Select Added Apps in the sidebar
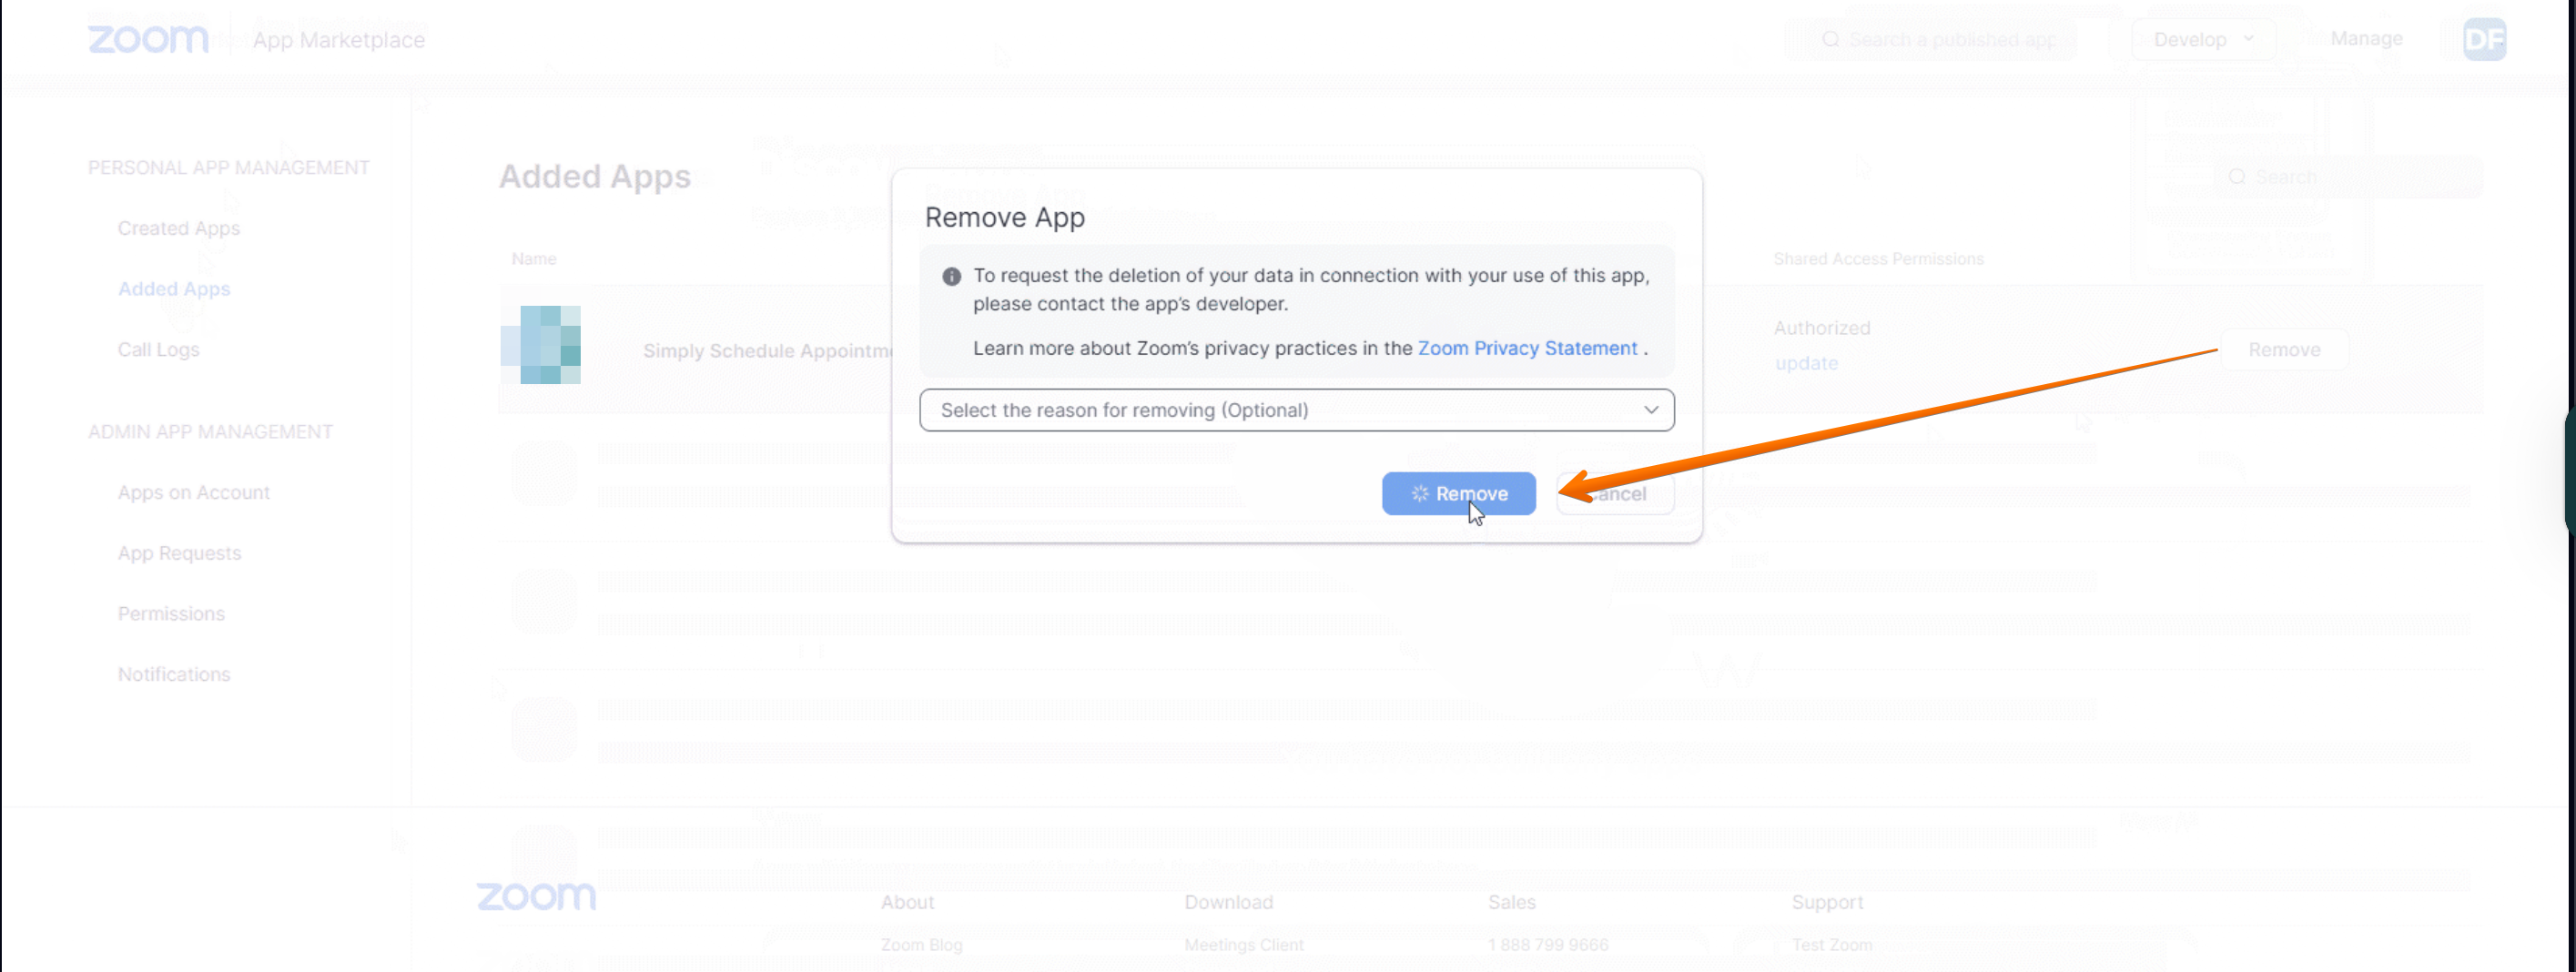2576x972 pixels. (x=174, y=289)
